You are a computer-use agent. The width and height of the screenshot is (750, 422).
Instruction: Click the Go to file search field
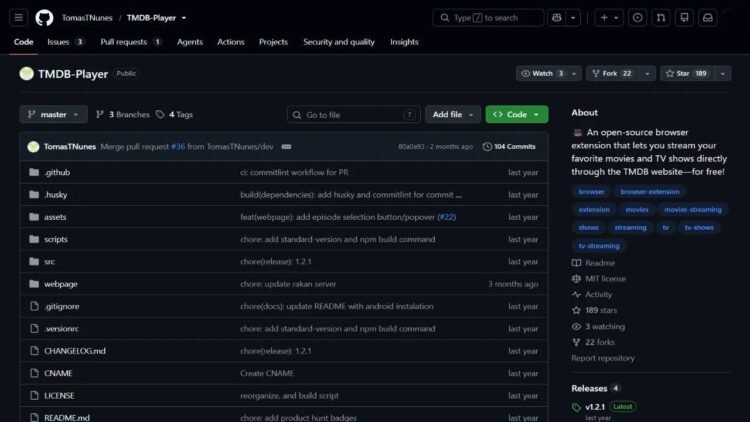click(353, 115)
